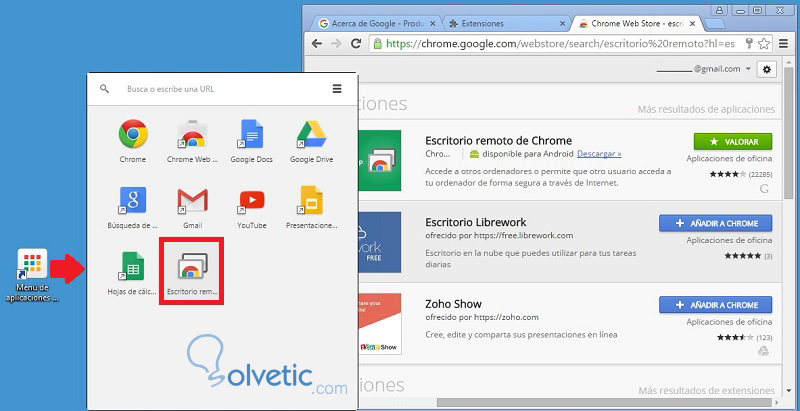Screen dimensions: 800x411
Task: Open Chrome's main menu button
Action: coord(784,44)
